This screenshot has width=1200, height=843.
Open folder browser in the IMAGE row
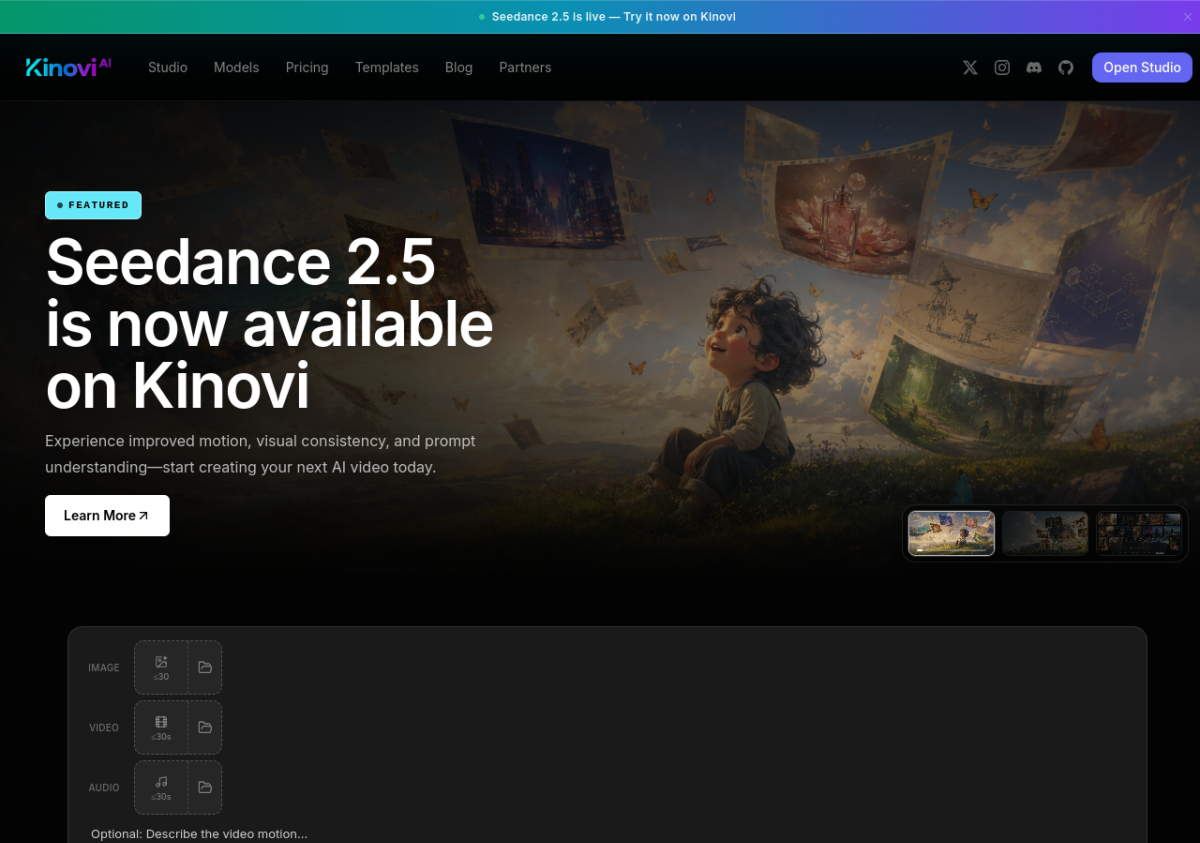(x=205, y=667)
